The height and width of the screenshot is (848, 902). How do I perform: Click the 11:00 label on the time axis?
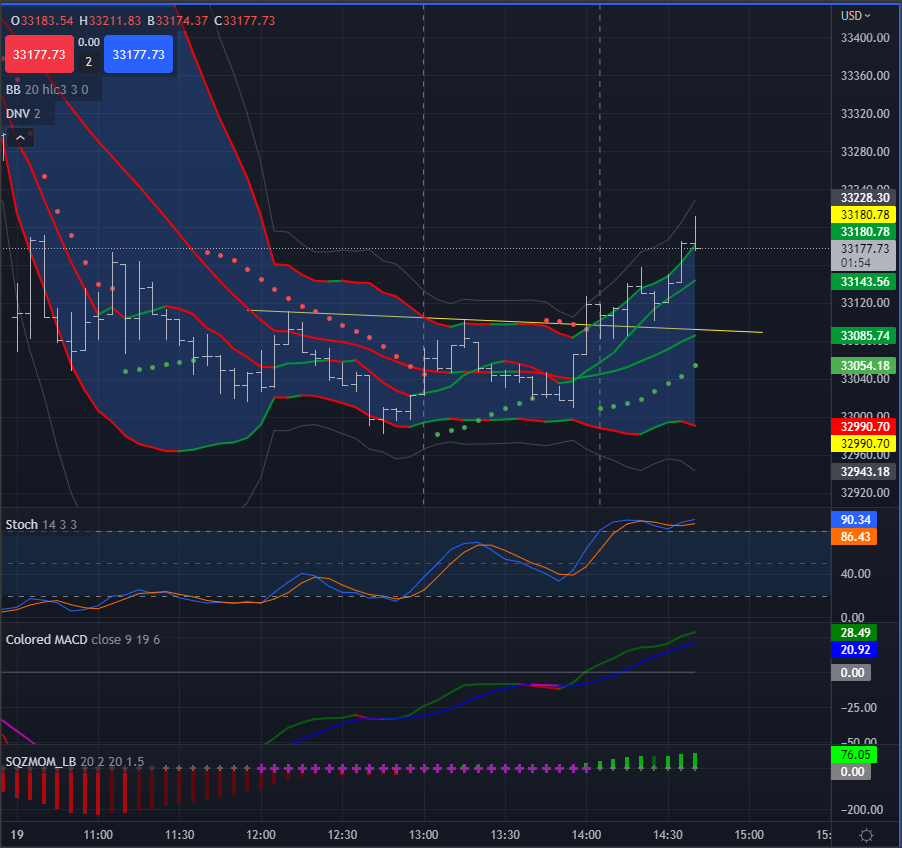coord(98,834)
